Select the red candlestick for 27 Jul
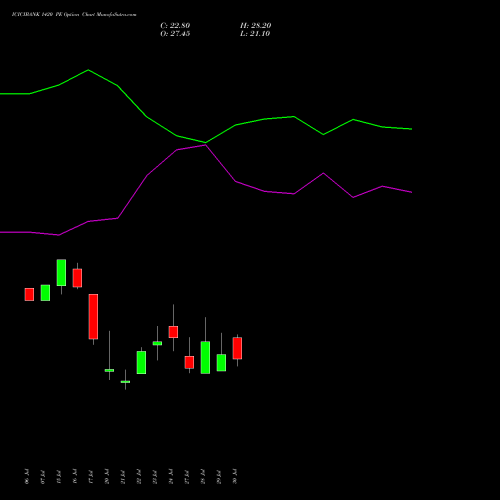500x500 pixels. pyautogui.click(x=189, y=362)
